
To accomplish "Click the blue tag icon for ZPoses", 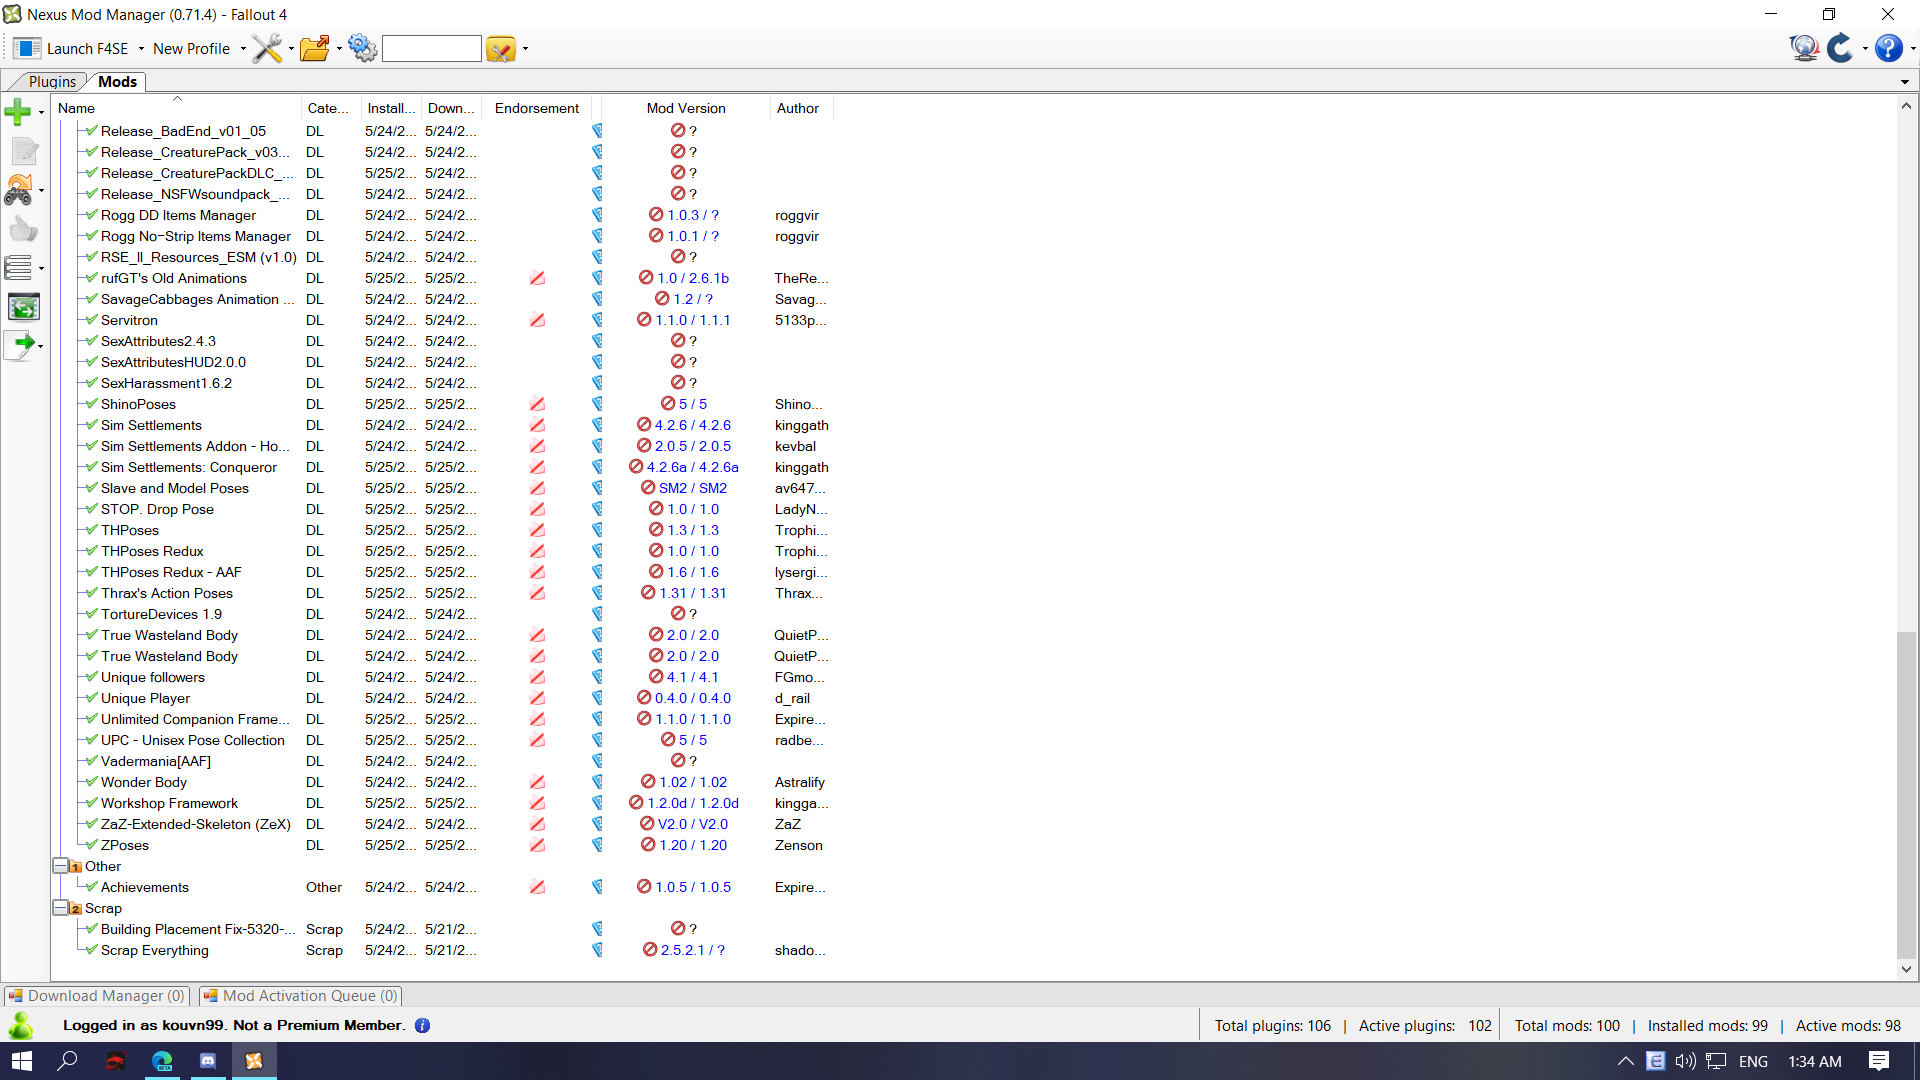I will coord(597,845).
